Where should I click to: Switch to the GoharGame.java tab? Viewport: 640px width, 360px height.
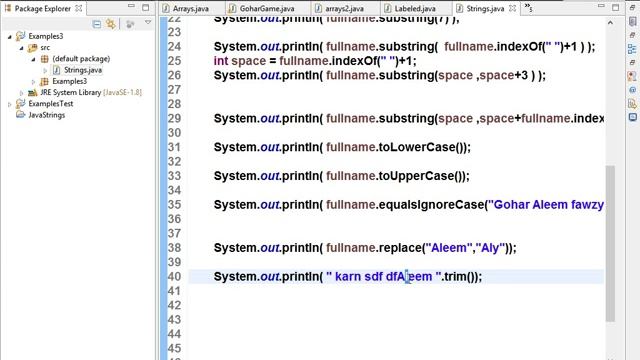point(267,8)
